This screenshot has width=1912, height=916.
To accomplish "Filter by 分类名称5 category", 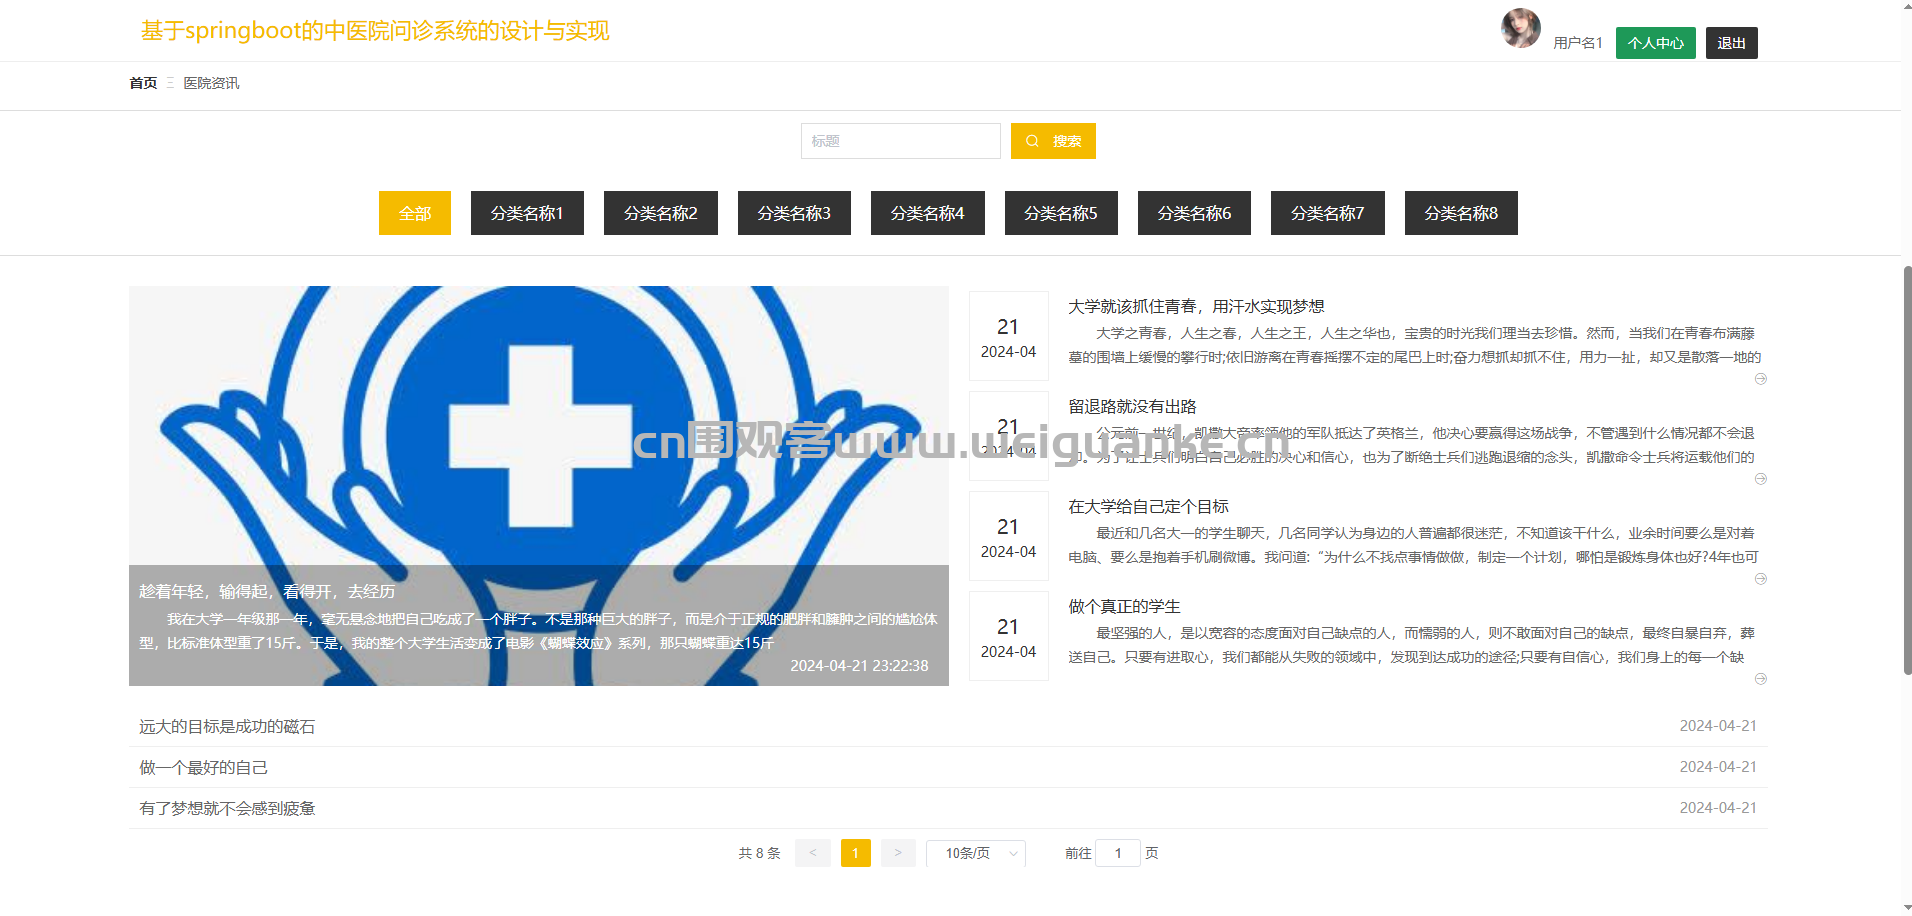I will [x=1060, y=213].
